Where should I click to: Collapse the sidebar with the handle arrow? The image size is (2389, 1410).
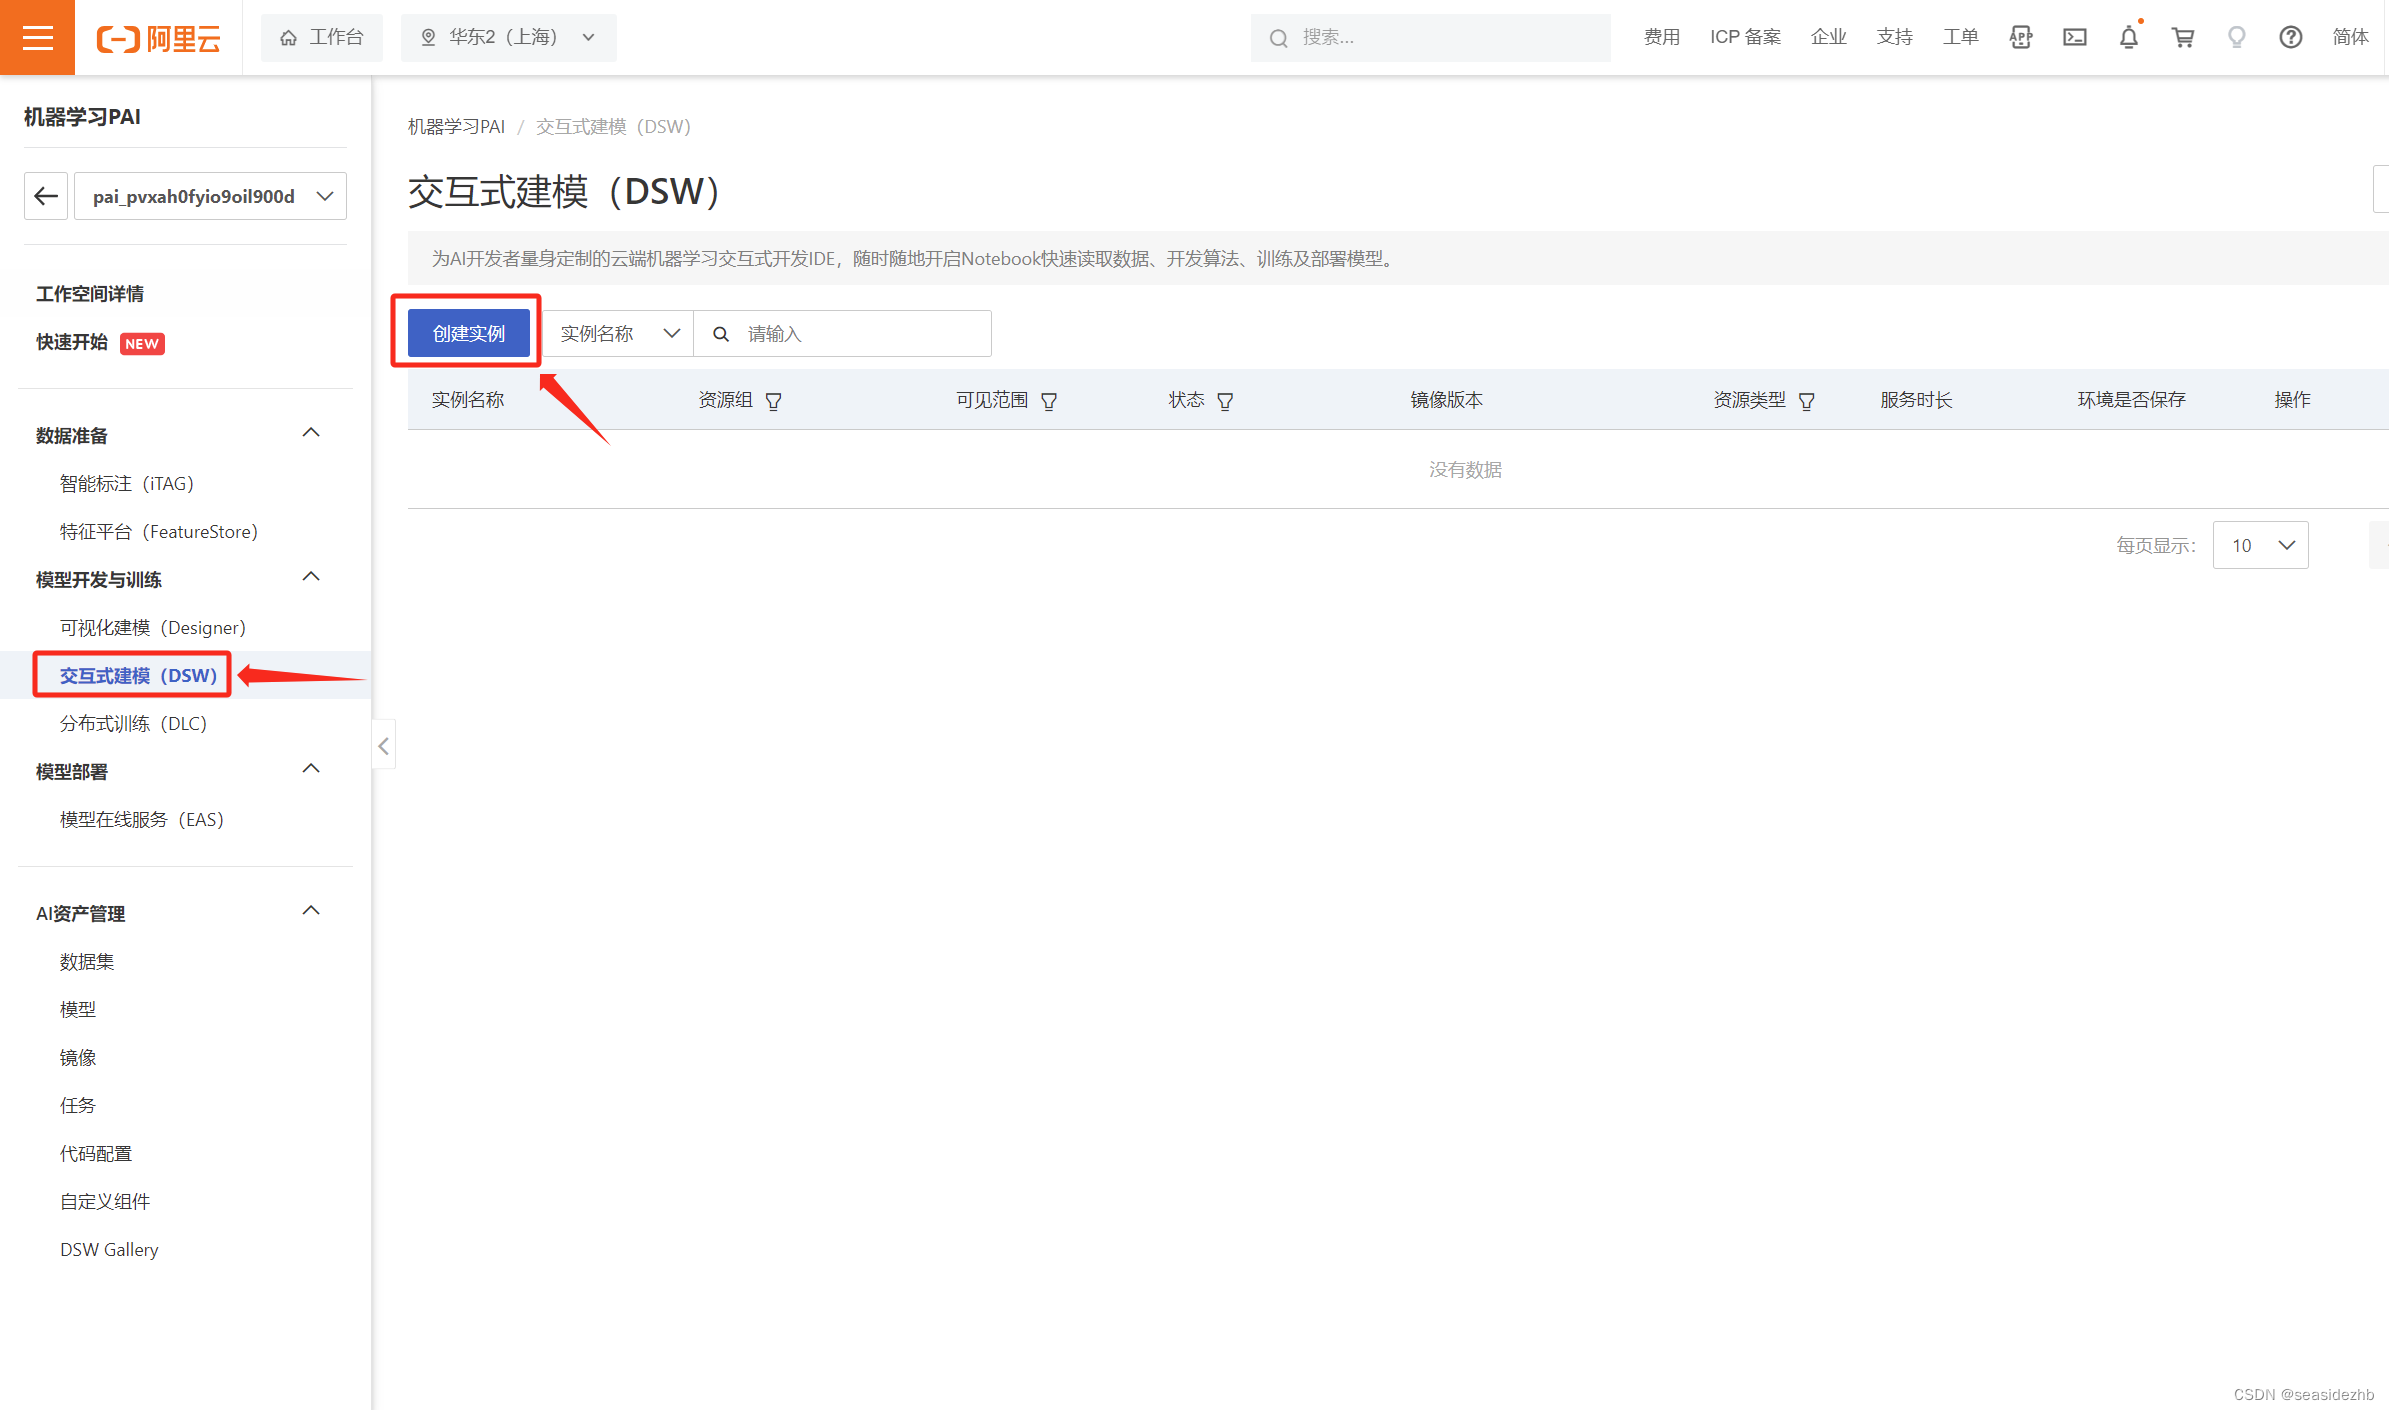point(383,745)
